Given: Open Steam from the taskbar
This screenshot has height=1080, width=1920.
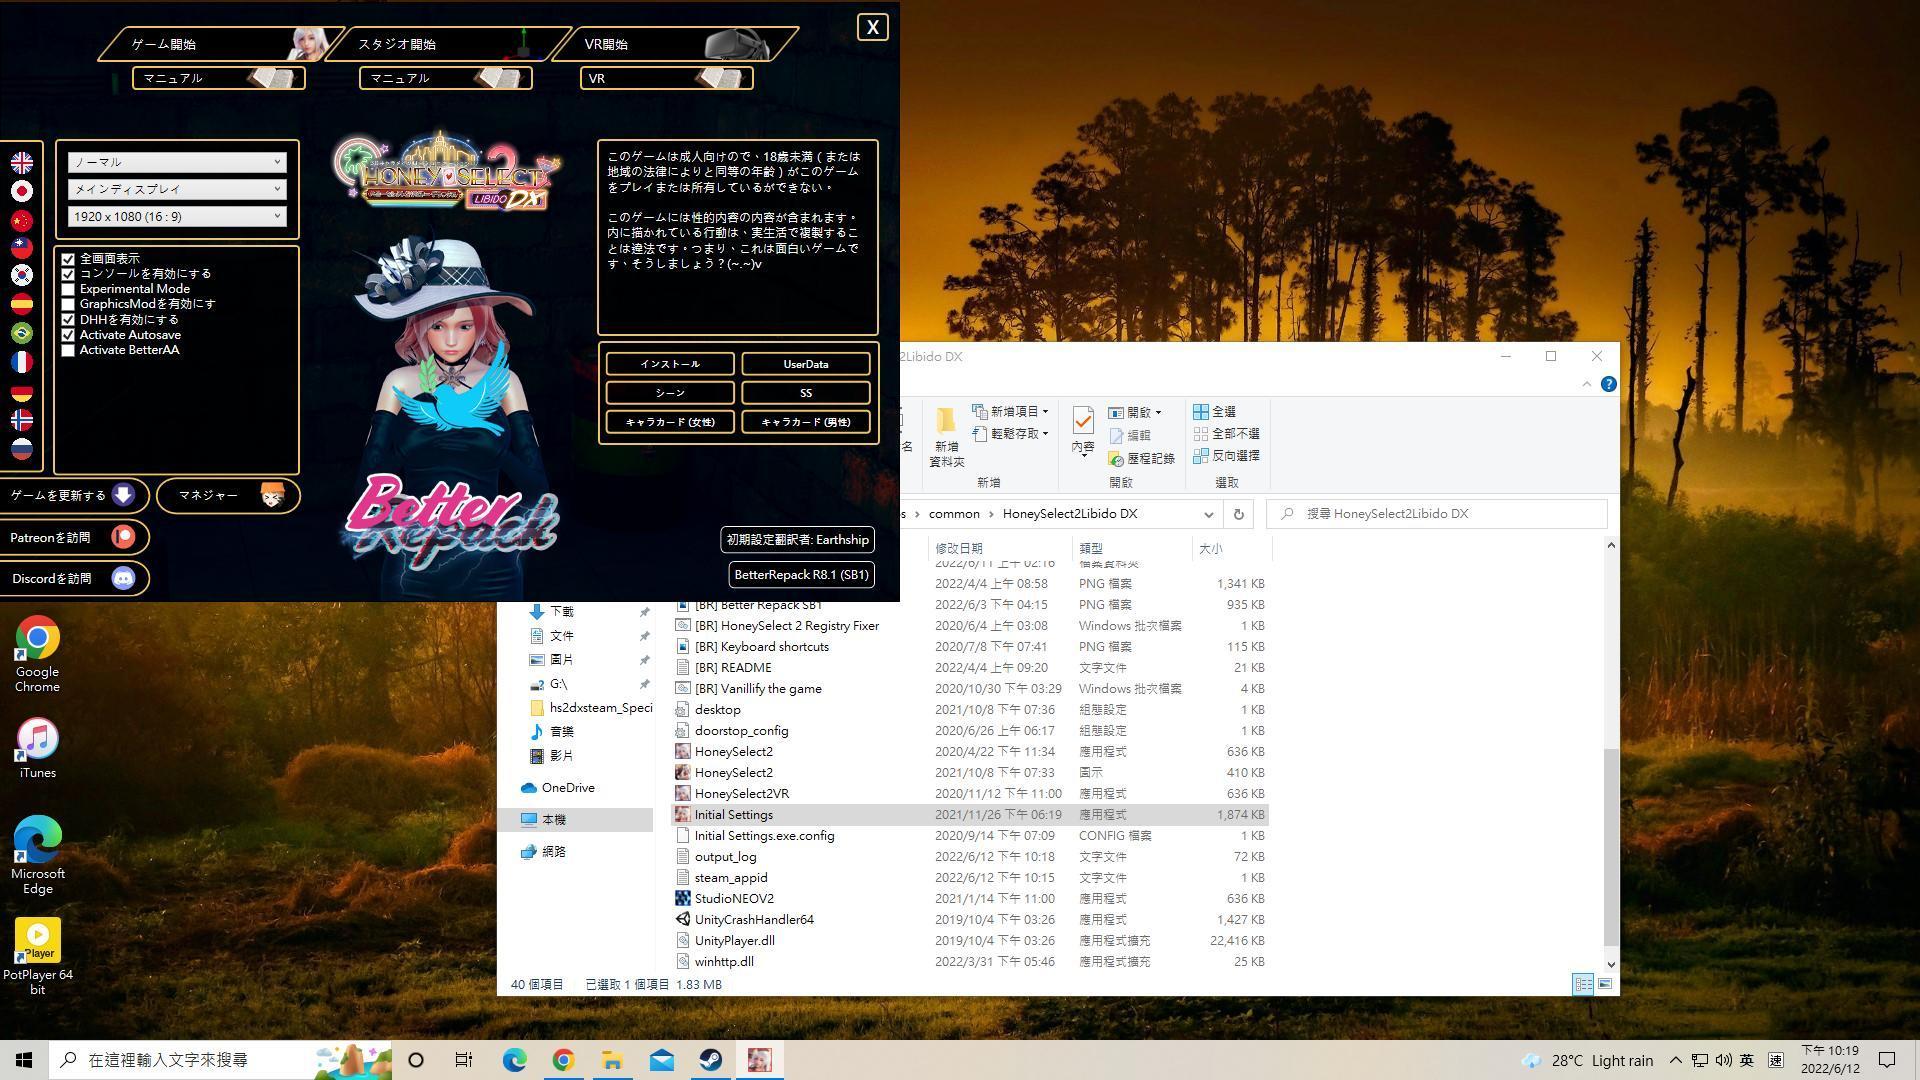Looking at the screenshot, I should pyautogui.click(x=711, y=1060).
